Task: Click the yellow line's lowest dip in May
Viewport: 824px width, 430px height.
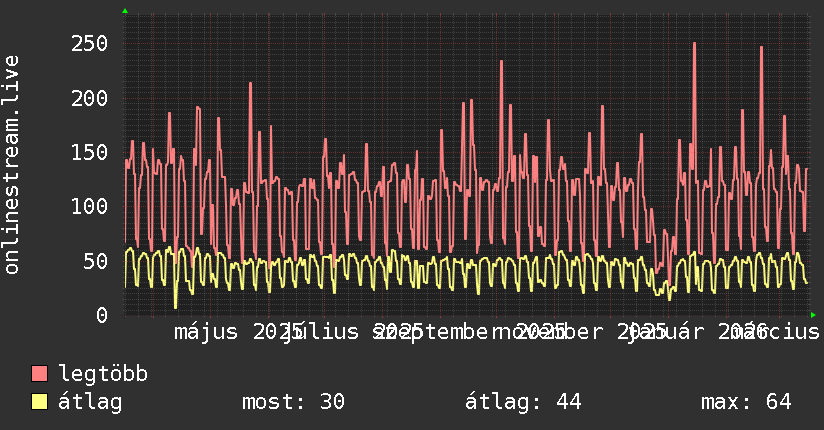Action: (176, 306)
